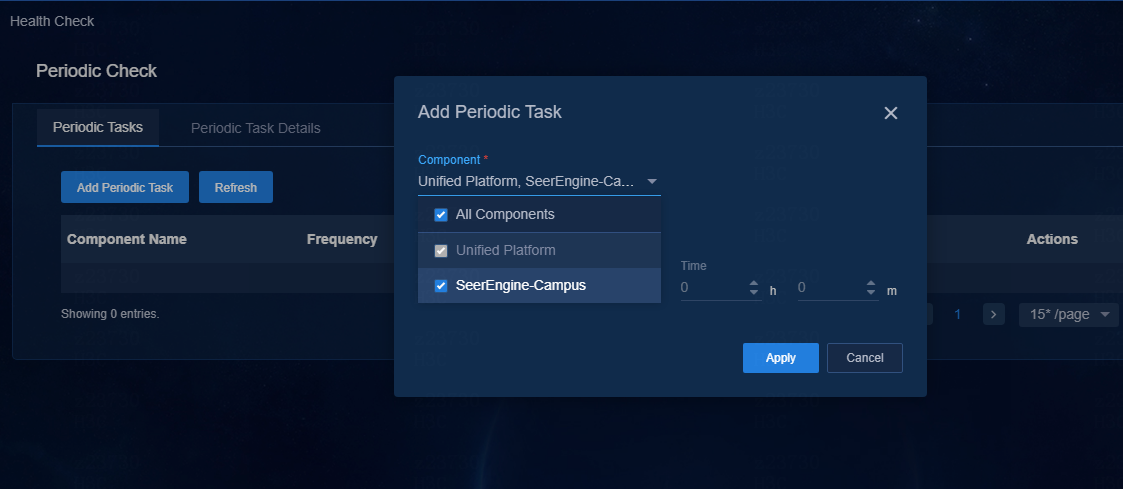
Task: Refresh the periodic tasks list
Action: pyautogui.click(x=236, y=187)
